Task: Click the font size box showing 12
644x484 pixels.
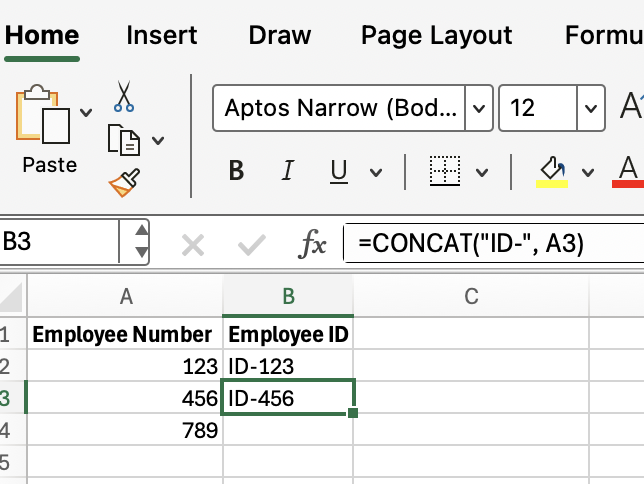Action: point(538,108)
